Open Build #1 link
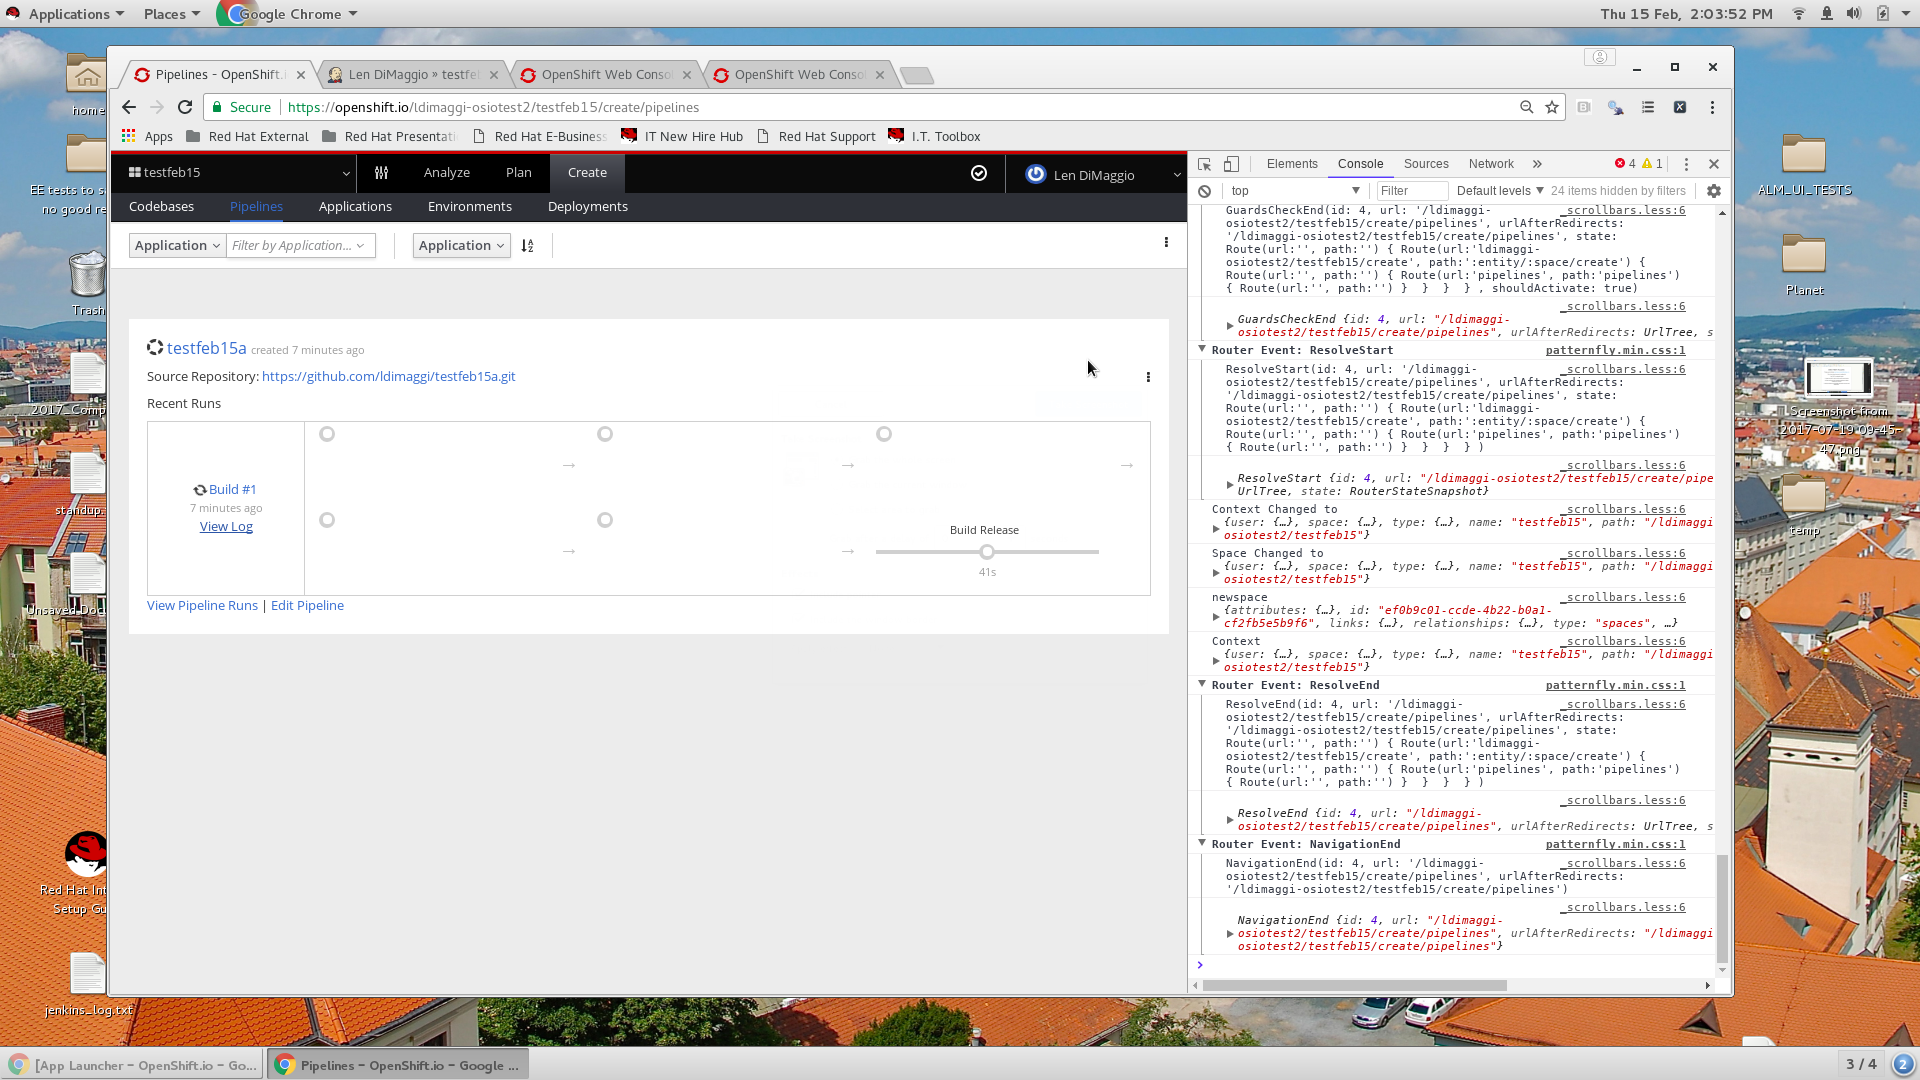The height and width of the screenshot is (1080, 1920). tap(232, 490)
